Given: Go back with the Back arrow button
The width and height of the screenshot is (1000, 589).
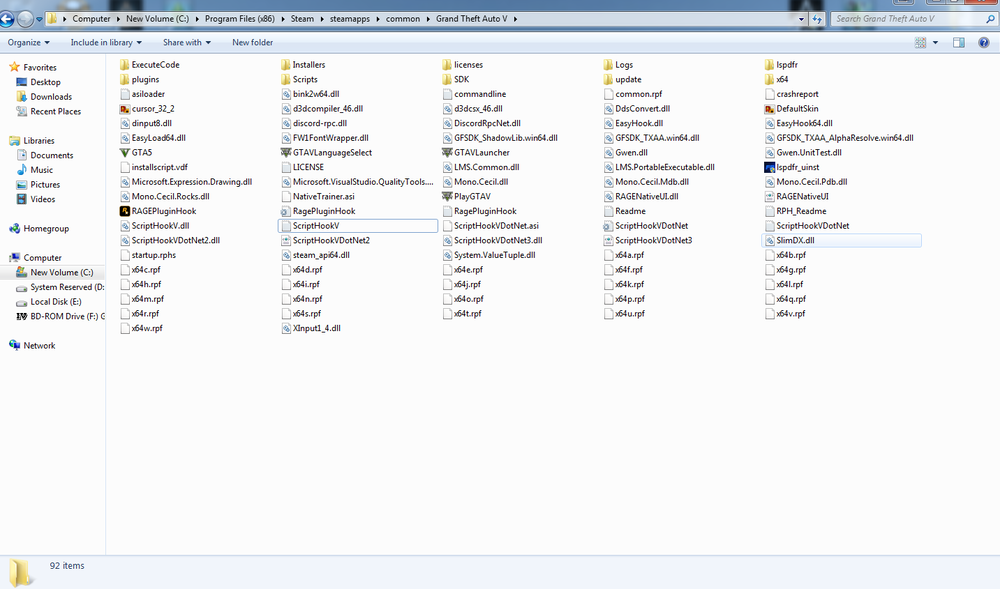Looking at the screenshot, I should [7, 19].
